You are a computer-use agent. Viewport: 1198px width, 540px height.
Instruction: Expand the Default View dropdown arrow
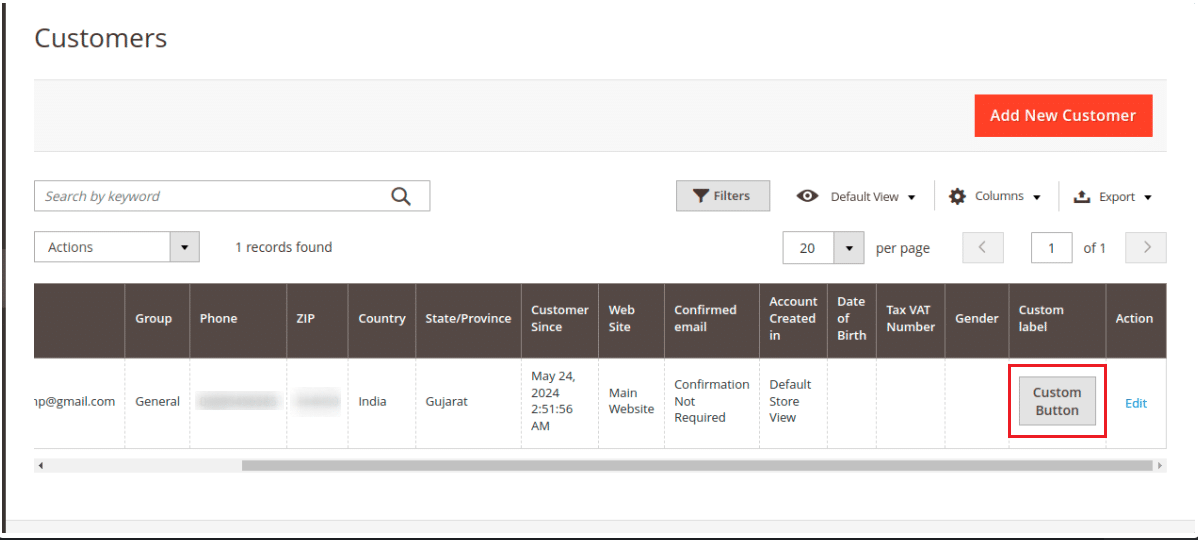point(911,198)
